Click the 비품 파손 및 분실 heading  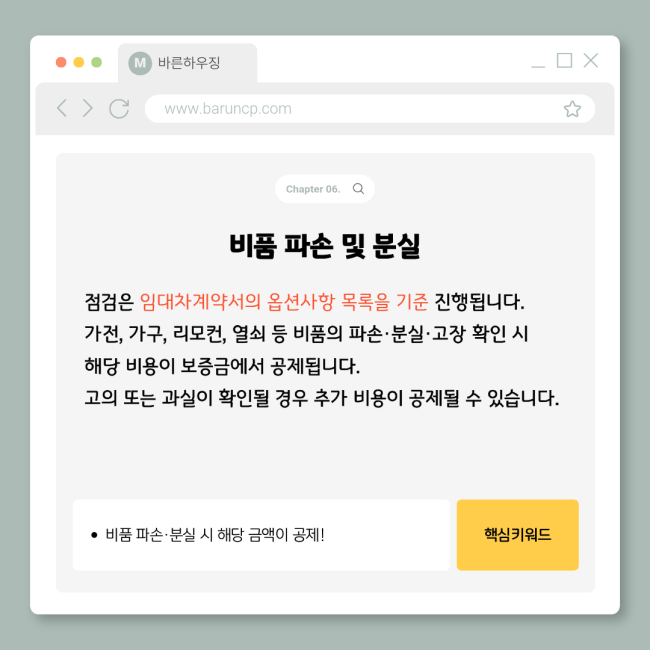click(x=325, y=246)
